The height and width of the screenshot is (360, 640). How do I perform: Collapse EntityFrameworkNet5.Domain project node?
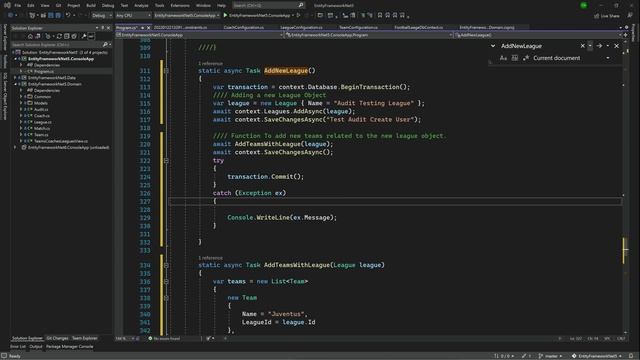(x=16, y=84)
